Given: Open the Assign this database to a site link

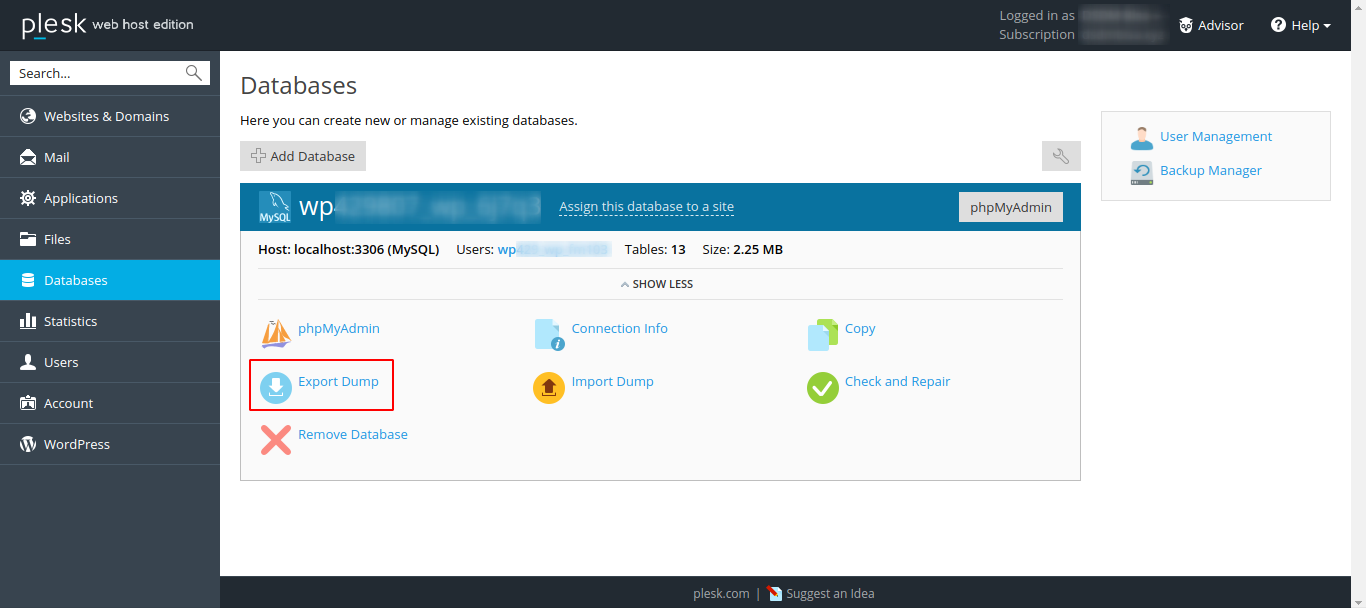Looking at the screenshot, I should (645, 206).
